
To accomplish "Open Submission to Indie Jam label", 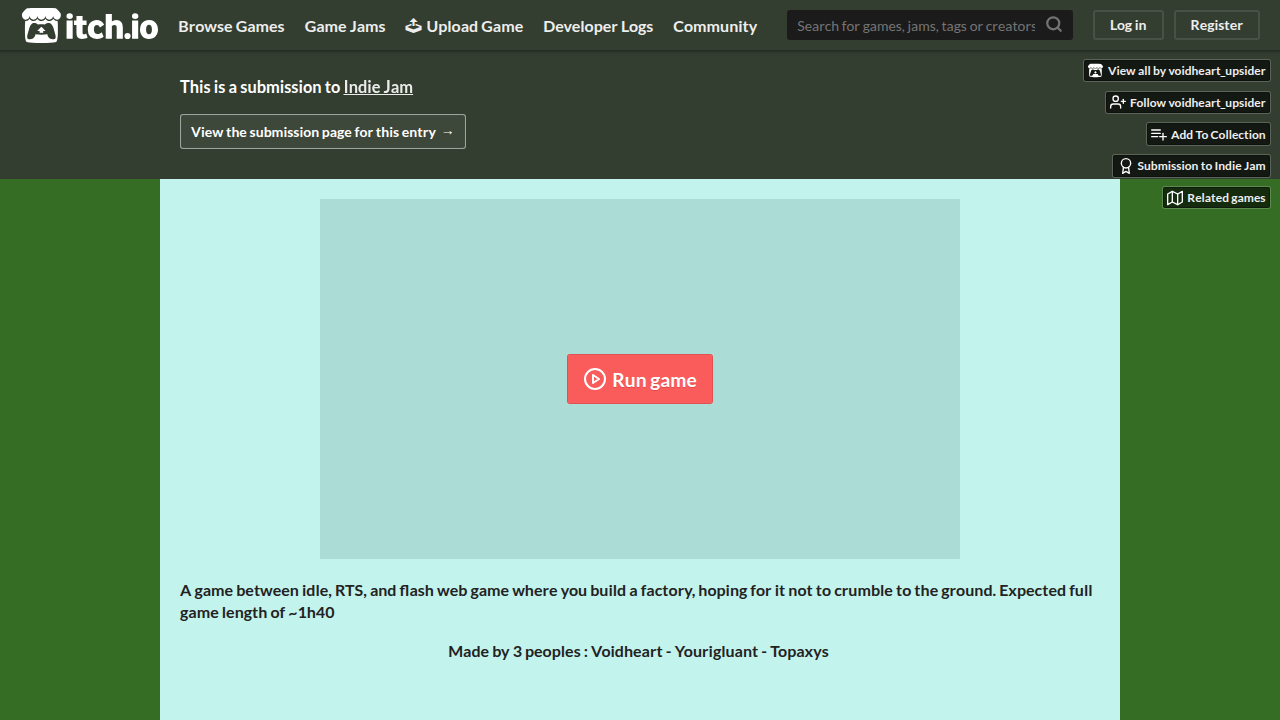I will click(1201, 166).
